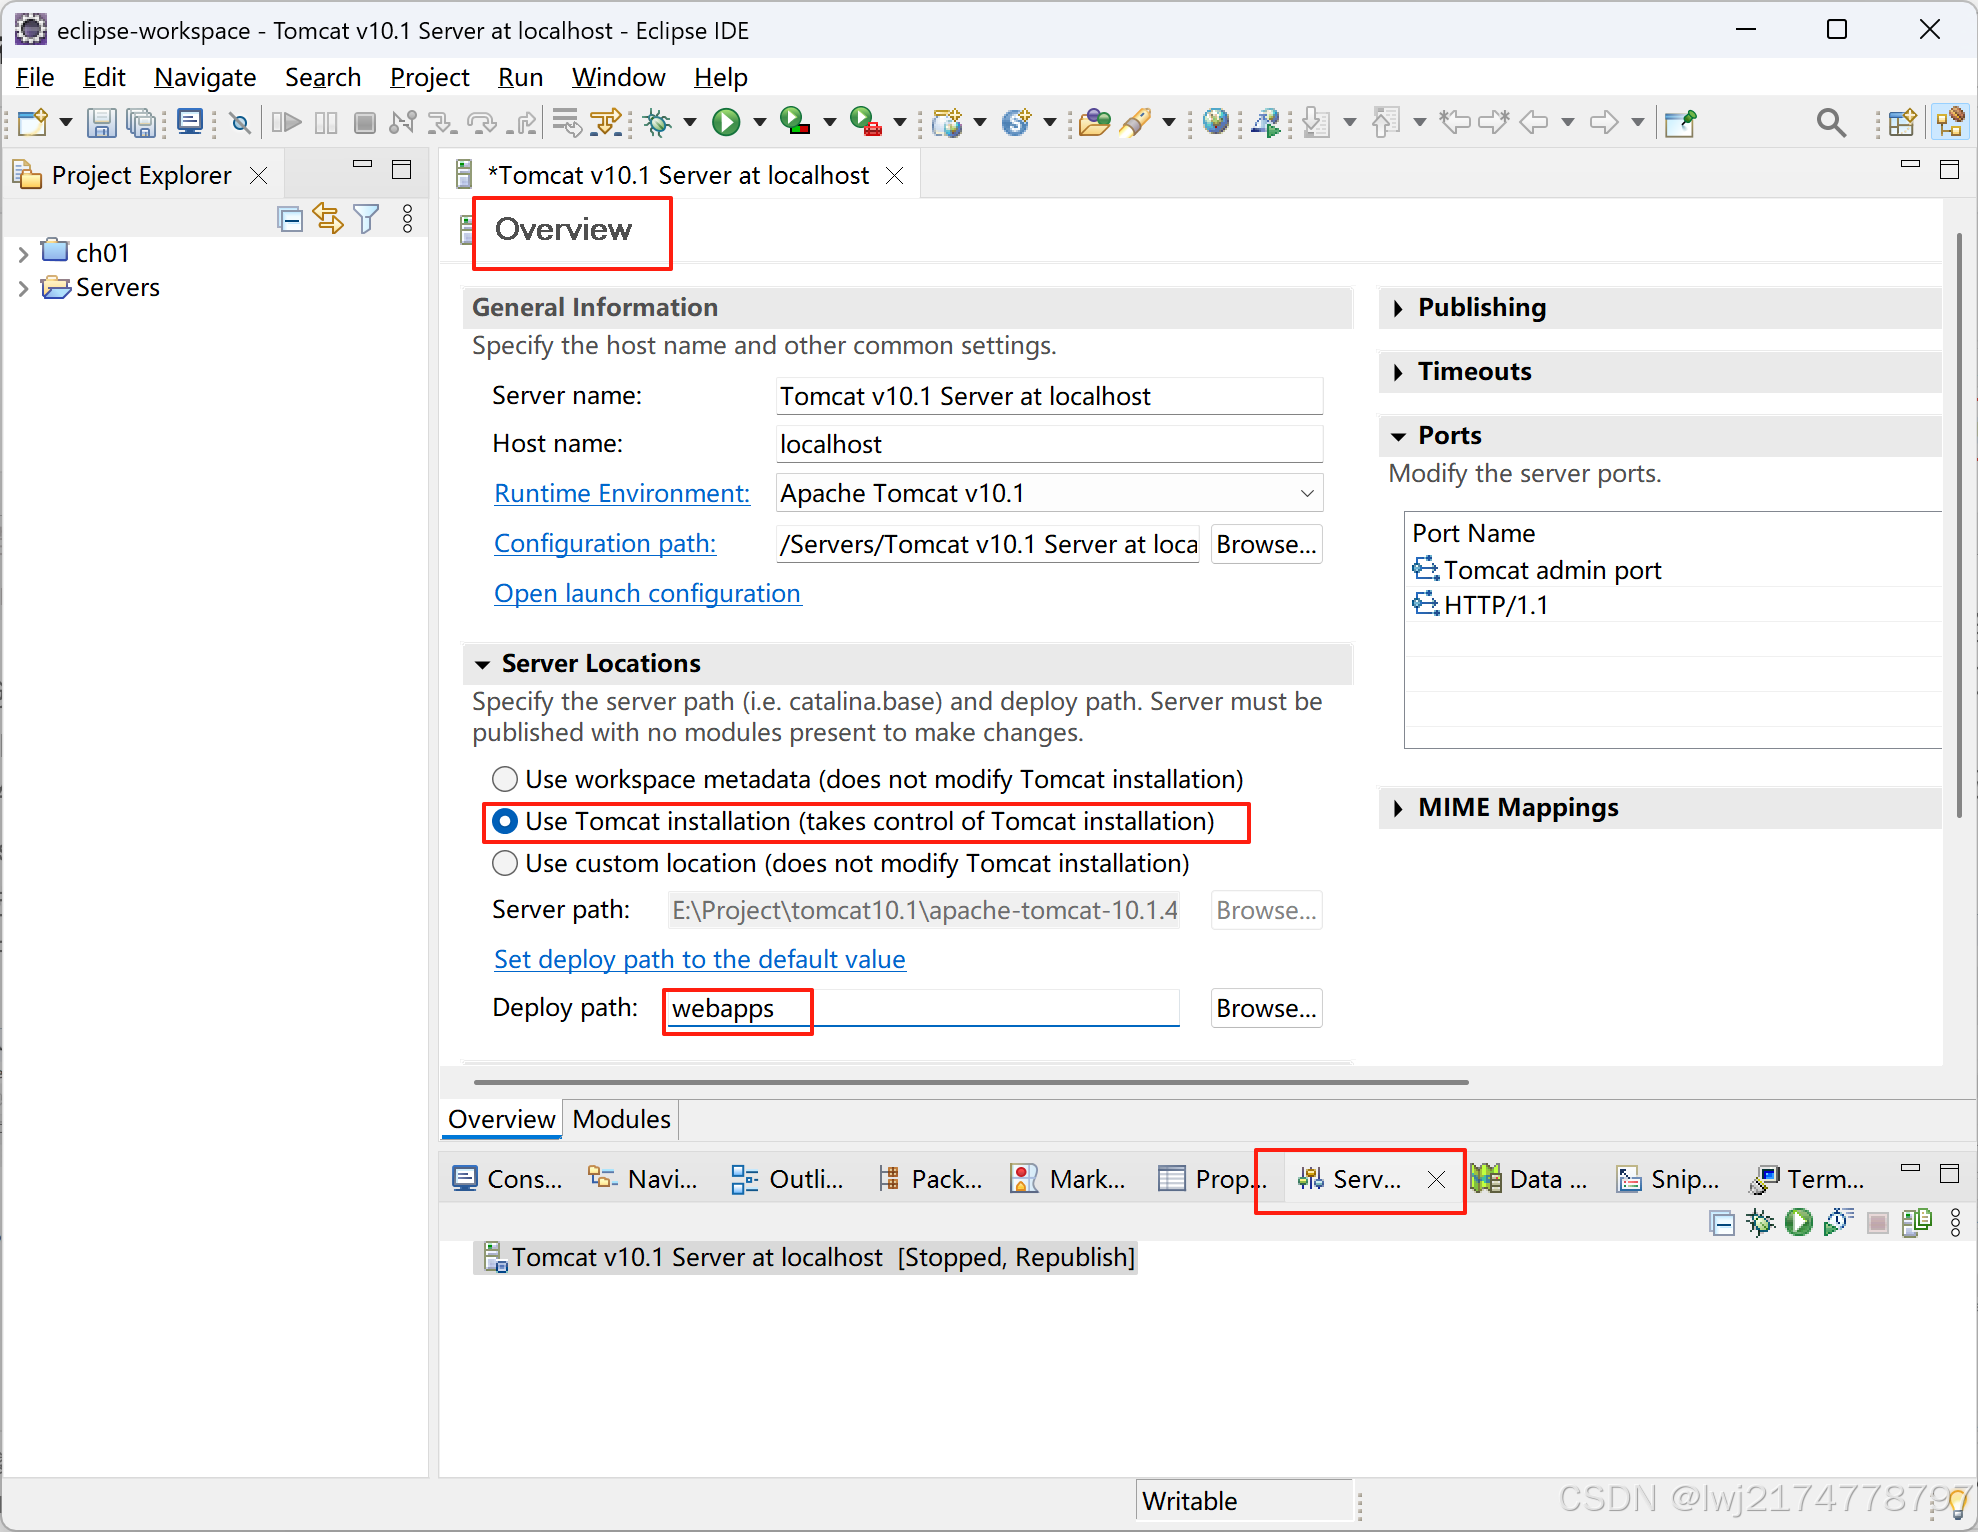Start the server with green play in Servers view

1799,1222
